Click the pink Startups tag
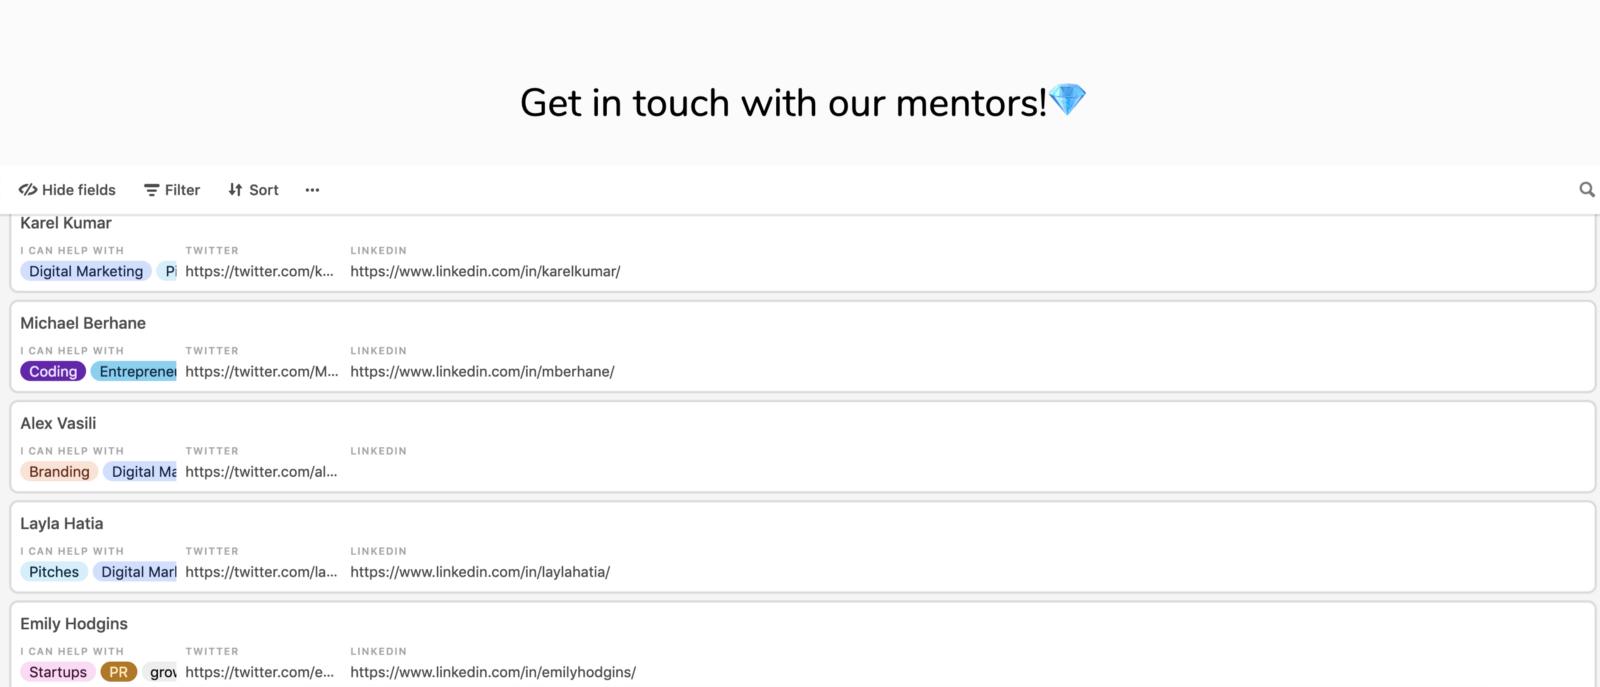The height and width of the screenshot is (687, 1600). (x=58, y=672)
